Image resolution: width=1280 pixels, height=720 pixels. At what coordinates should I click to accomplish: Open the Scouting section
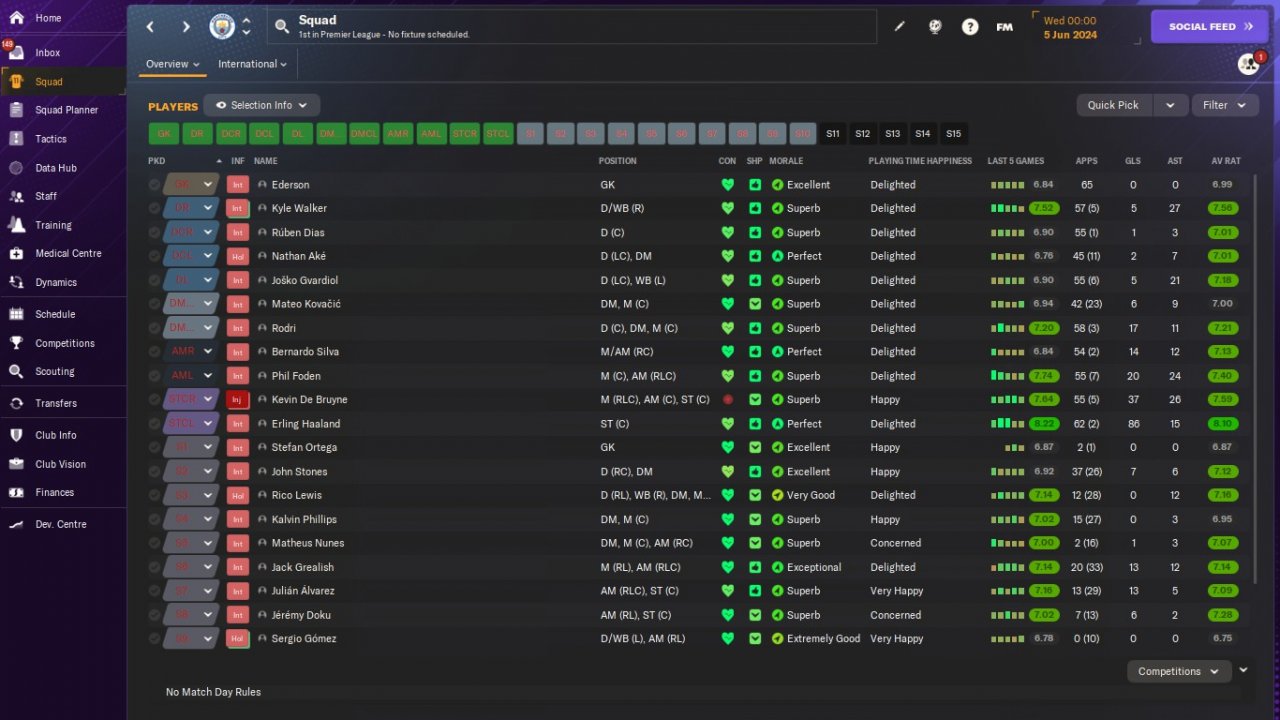[x=55, y=371]
